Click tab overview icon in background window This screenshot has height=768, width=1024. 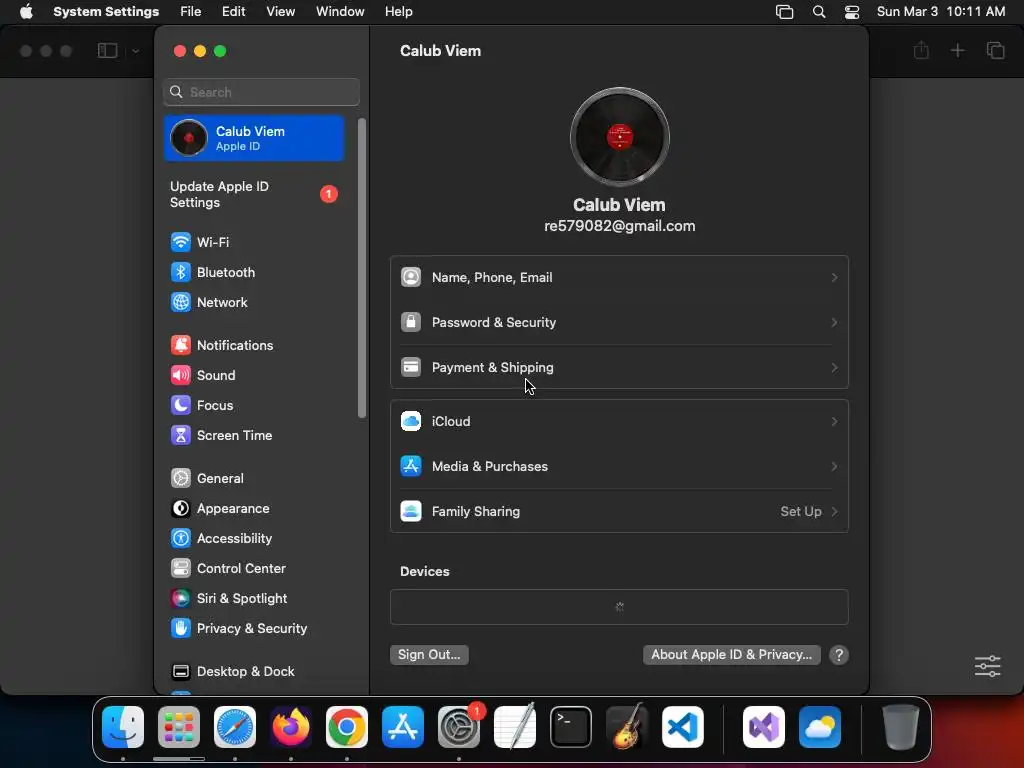tap(995, 51)
